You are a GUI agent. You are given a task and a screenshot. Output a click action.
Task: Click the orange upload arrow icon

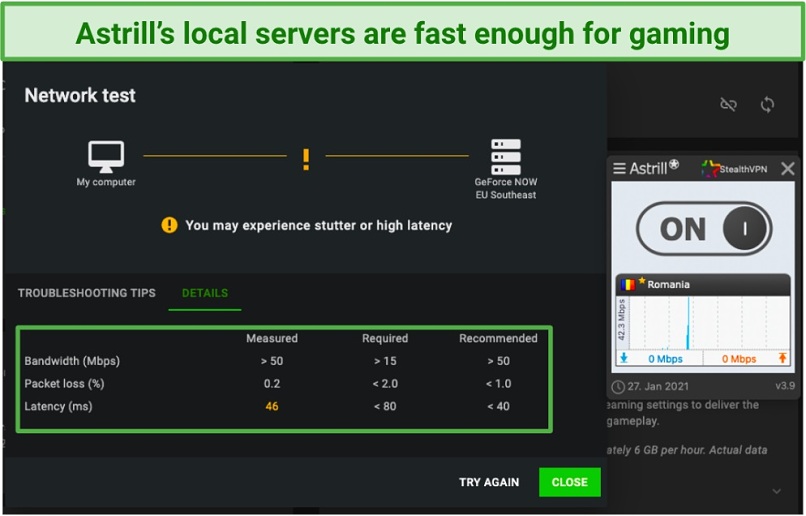click(782, 358)
